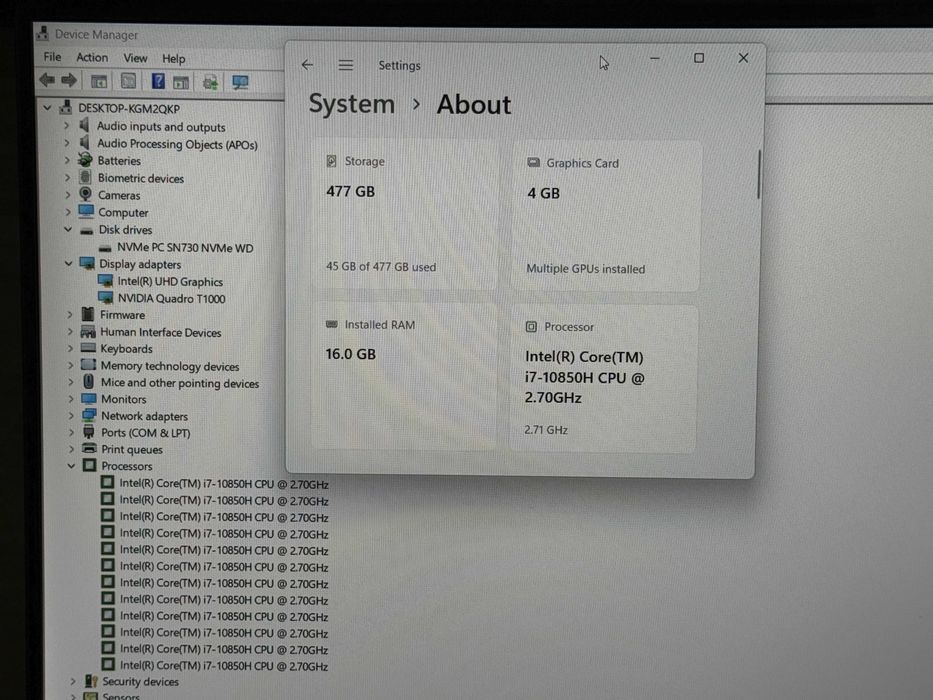The width and height of the screenshot is (933, 700).
Task: Open the Action menu
Action: pyautogui.click(x=92, y=58)
